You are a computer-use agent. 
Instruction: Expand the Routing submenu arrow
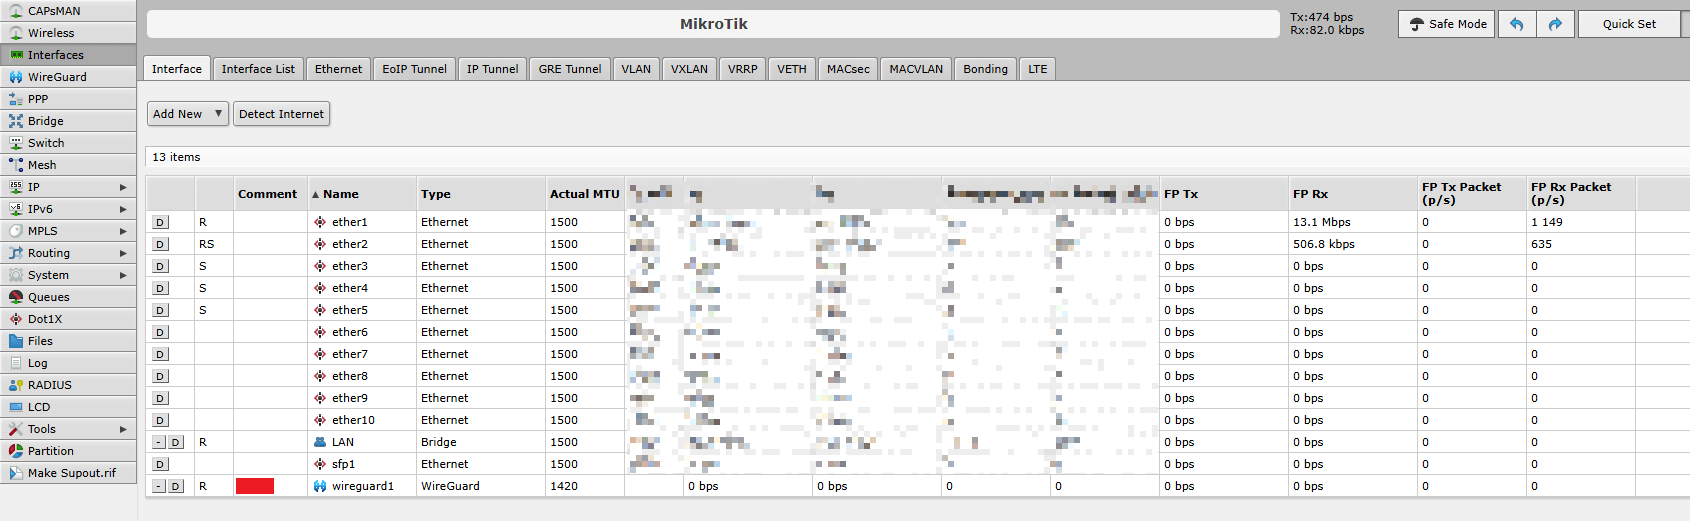[123, 253]
